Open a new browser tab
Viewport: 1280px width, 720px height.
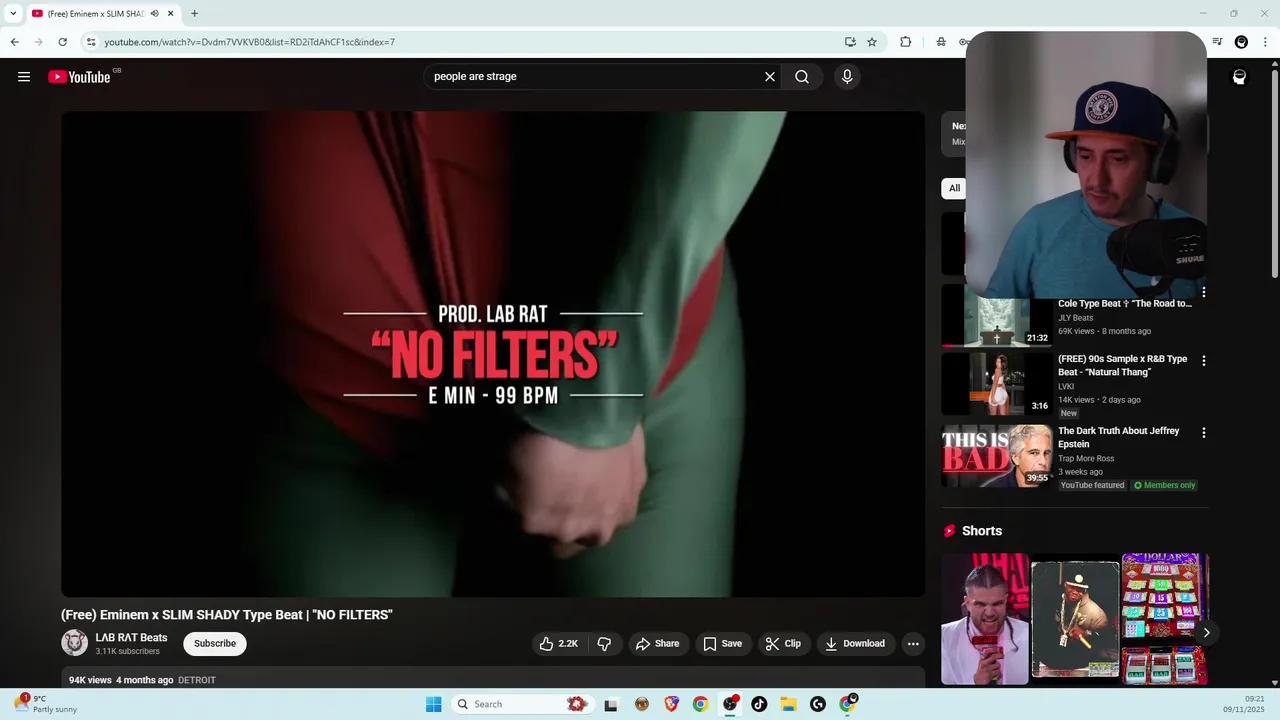tap(194, 14)
